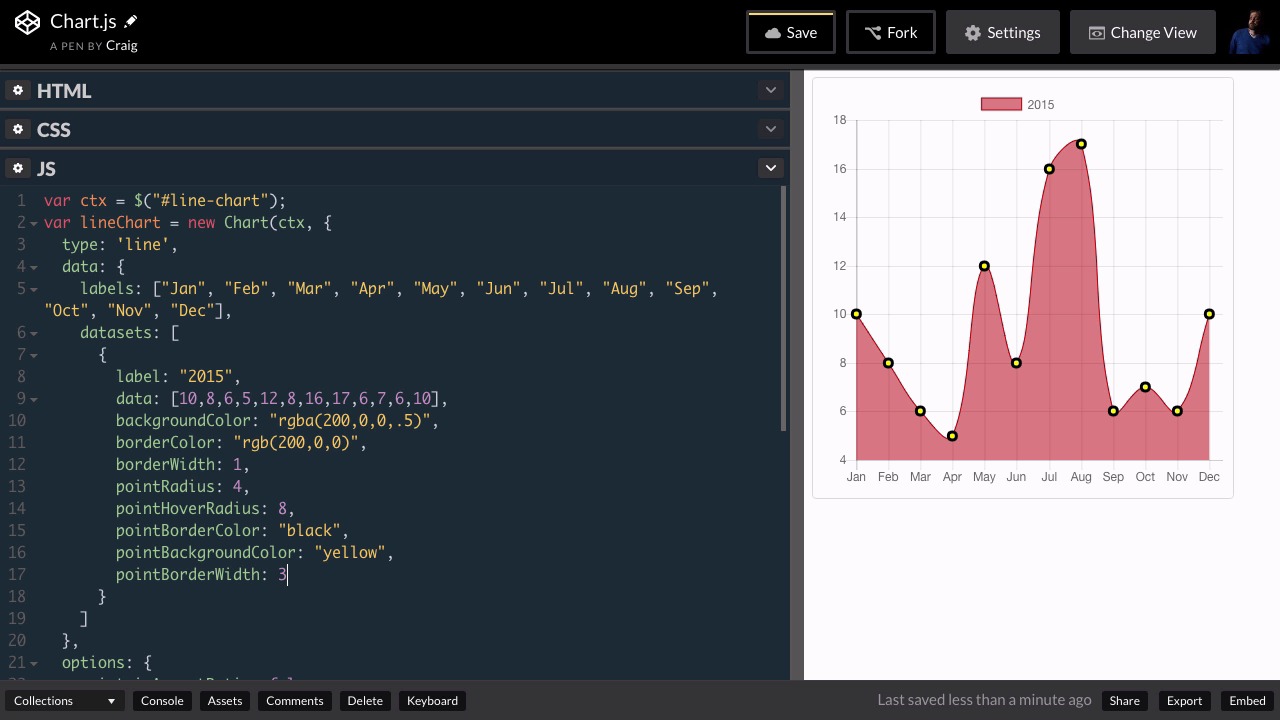Image resolution: width=1280 pixels, height=720 pixels.
Task: Click the HTML panel title
Action: (64, 91)
